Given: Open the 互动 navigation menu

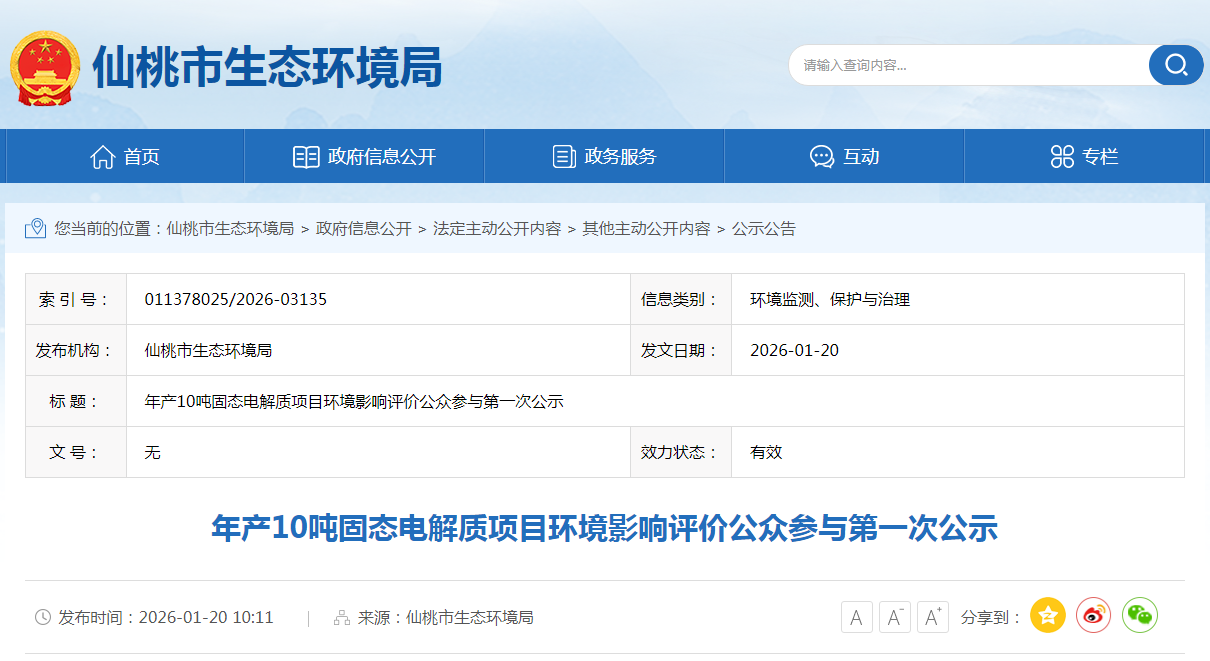Looking at the screenshot, I should [843, 155].
